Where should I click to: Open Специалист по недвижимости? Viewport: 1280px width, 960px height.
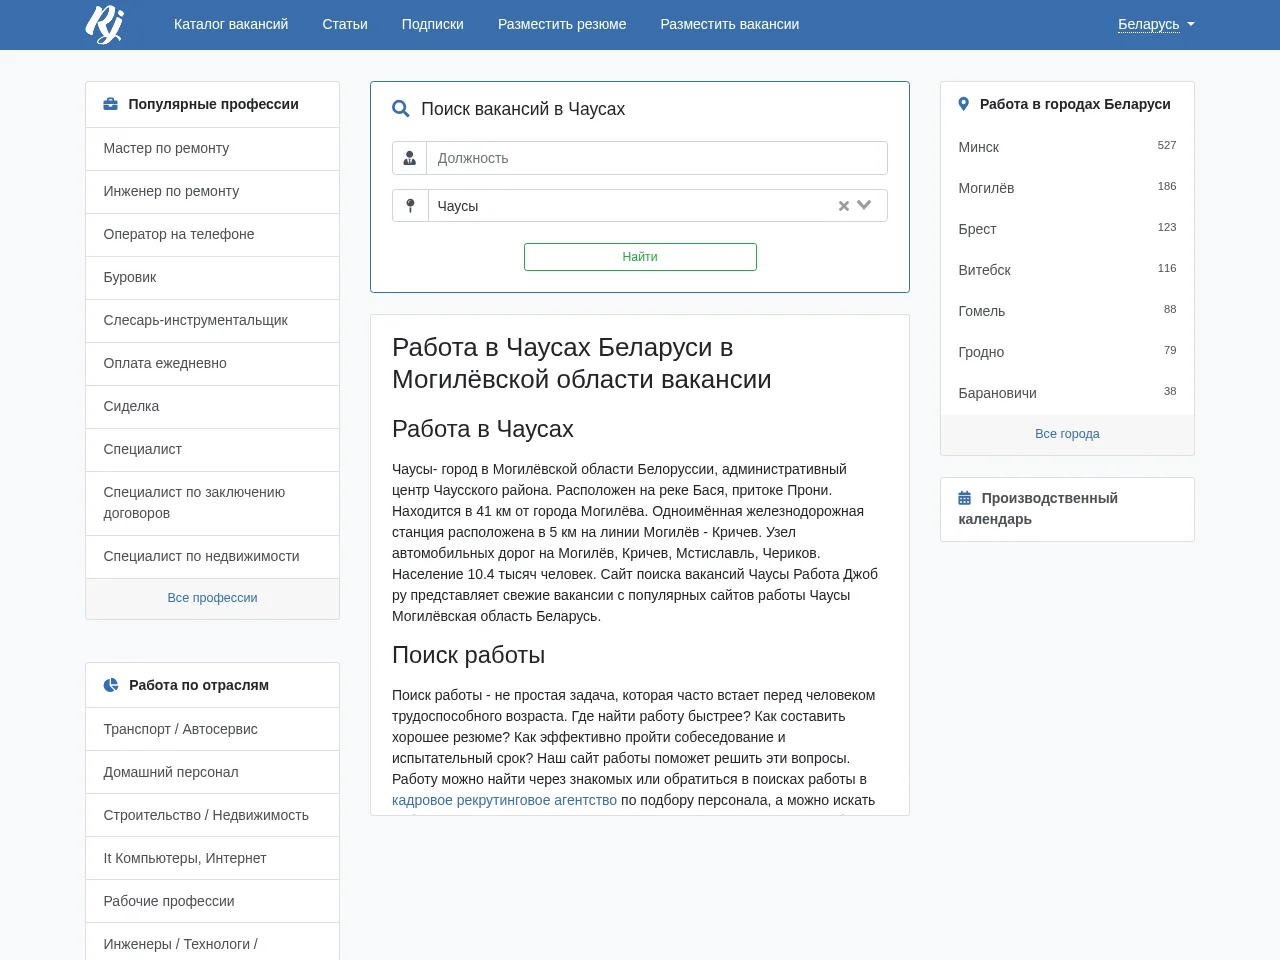tap(212, 556)
